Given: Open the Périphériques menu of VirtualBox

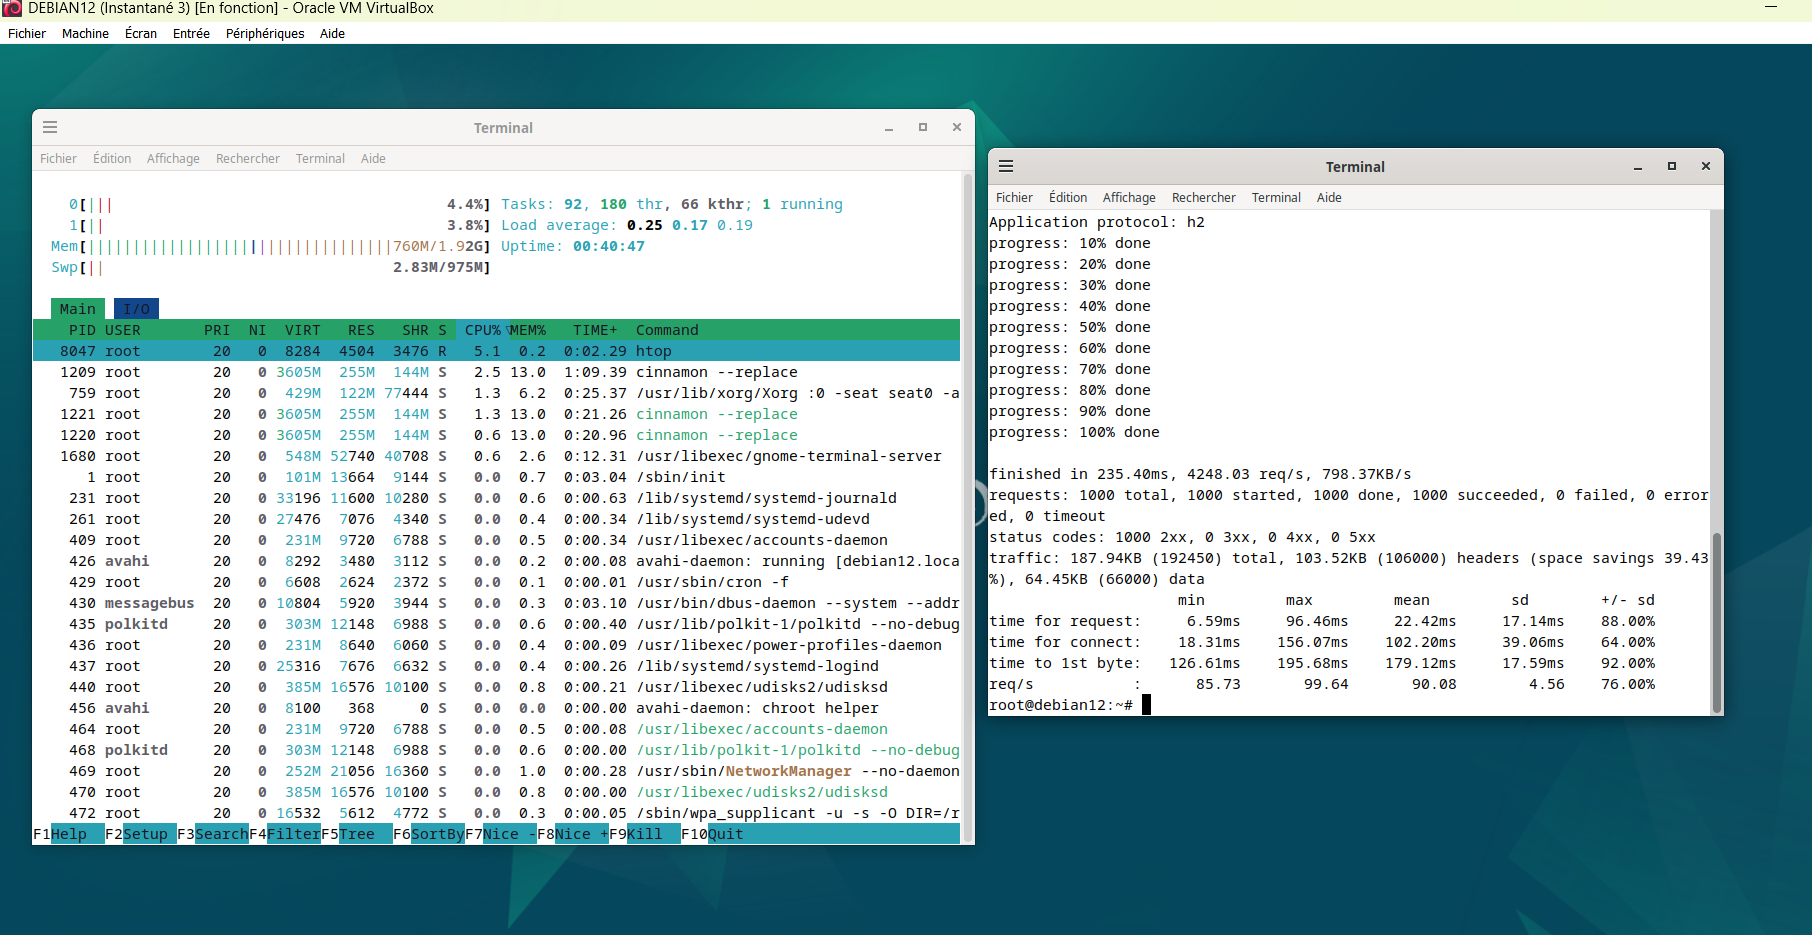Looking at the screenshot, I should click(x=264, y=33).
